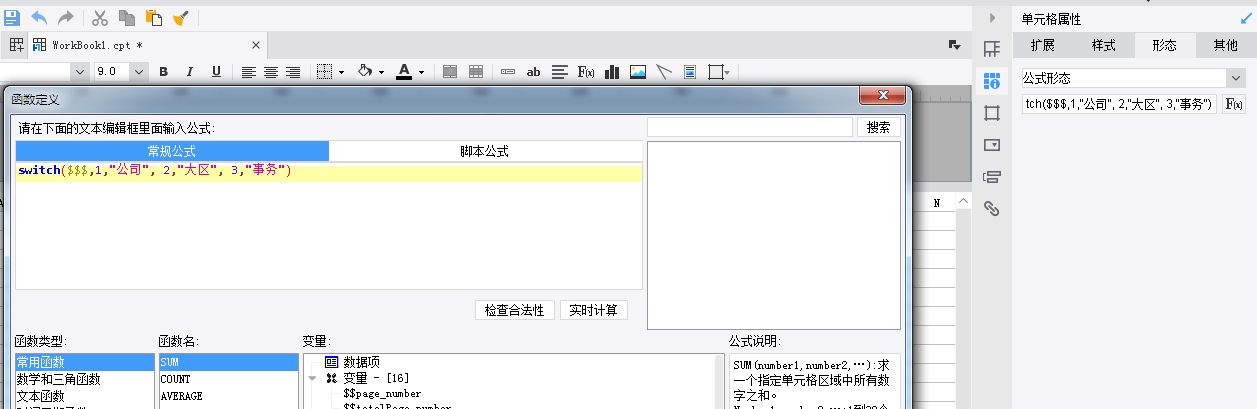
Task: Open widget settings sidebar panel
Action: pyautogui.click(x=991, y=145)
